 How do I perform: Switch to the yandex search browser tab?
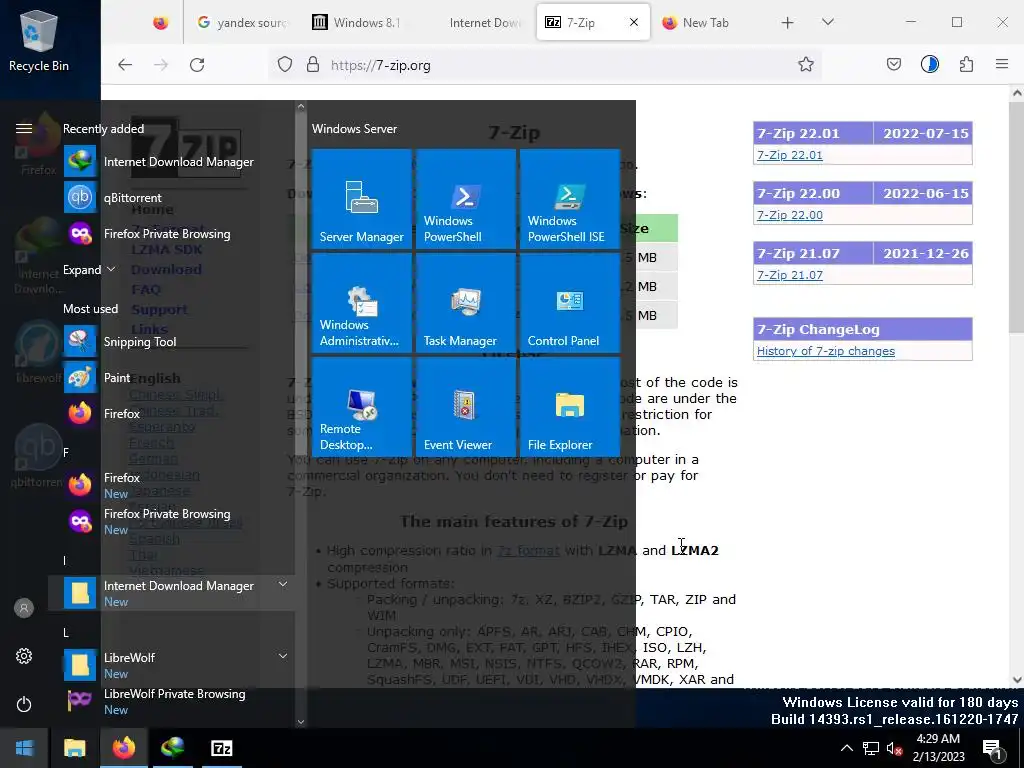243,22
